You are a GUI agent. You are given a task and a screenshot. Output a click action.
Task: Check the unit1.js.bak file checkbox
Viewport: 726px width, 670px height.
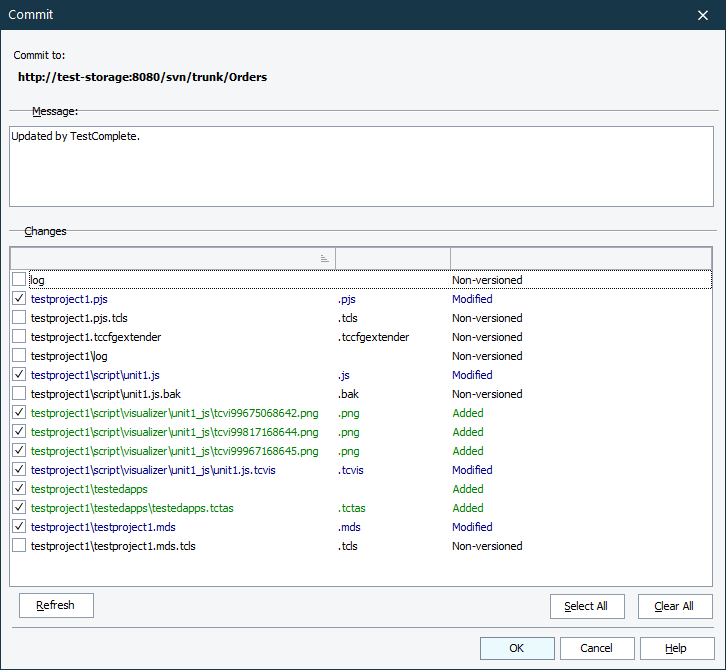(x=19, y=394)
